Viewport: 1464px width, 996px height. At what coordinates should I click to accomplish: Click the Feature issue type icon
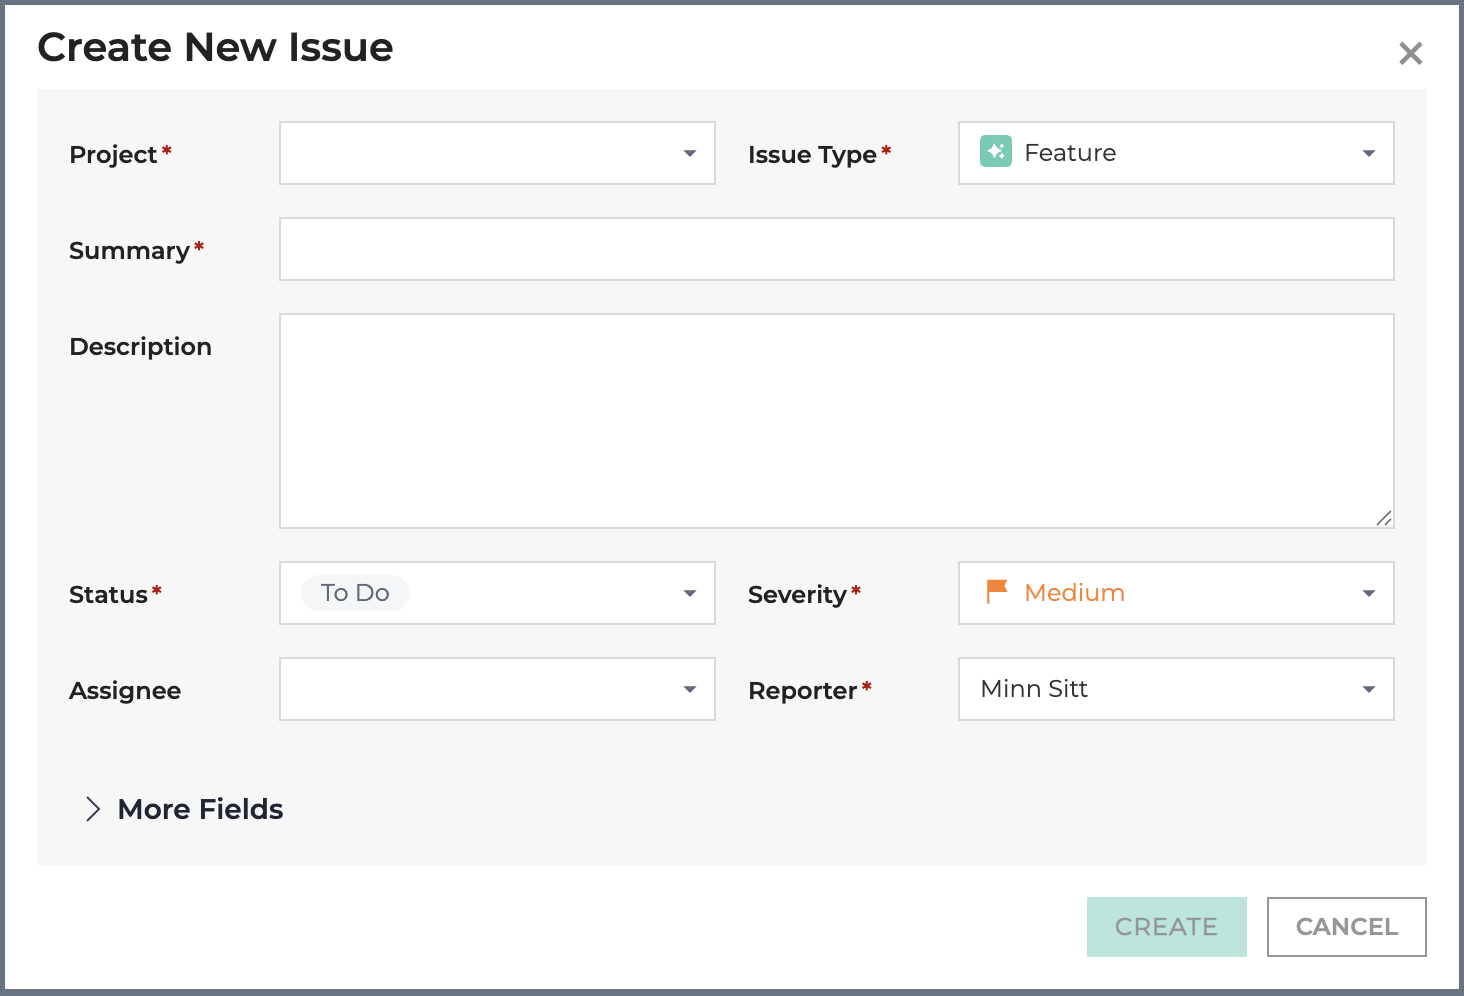(x=995, y=152)
